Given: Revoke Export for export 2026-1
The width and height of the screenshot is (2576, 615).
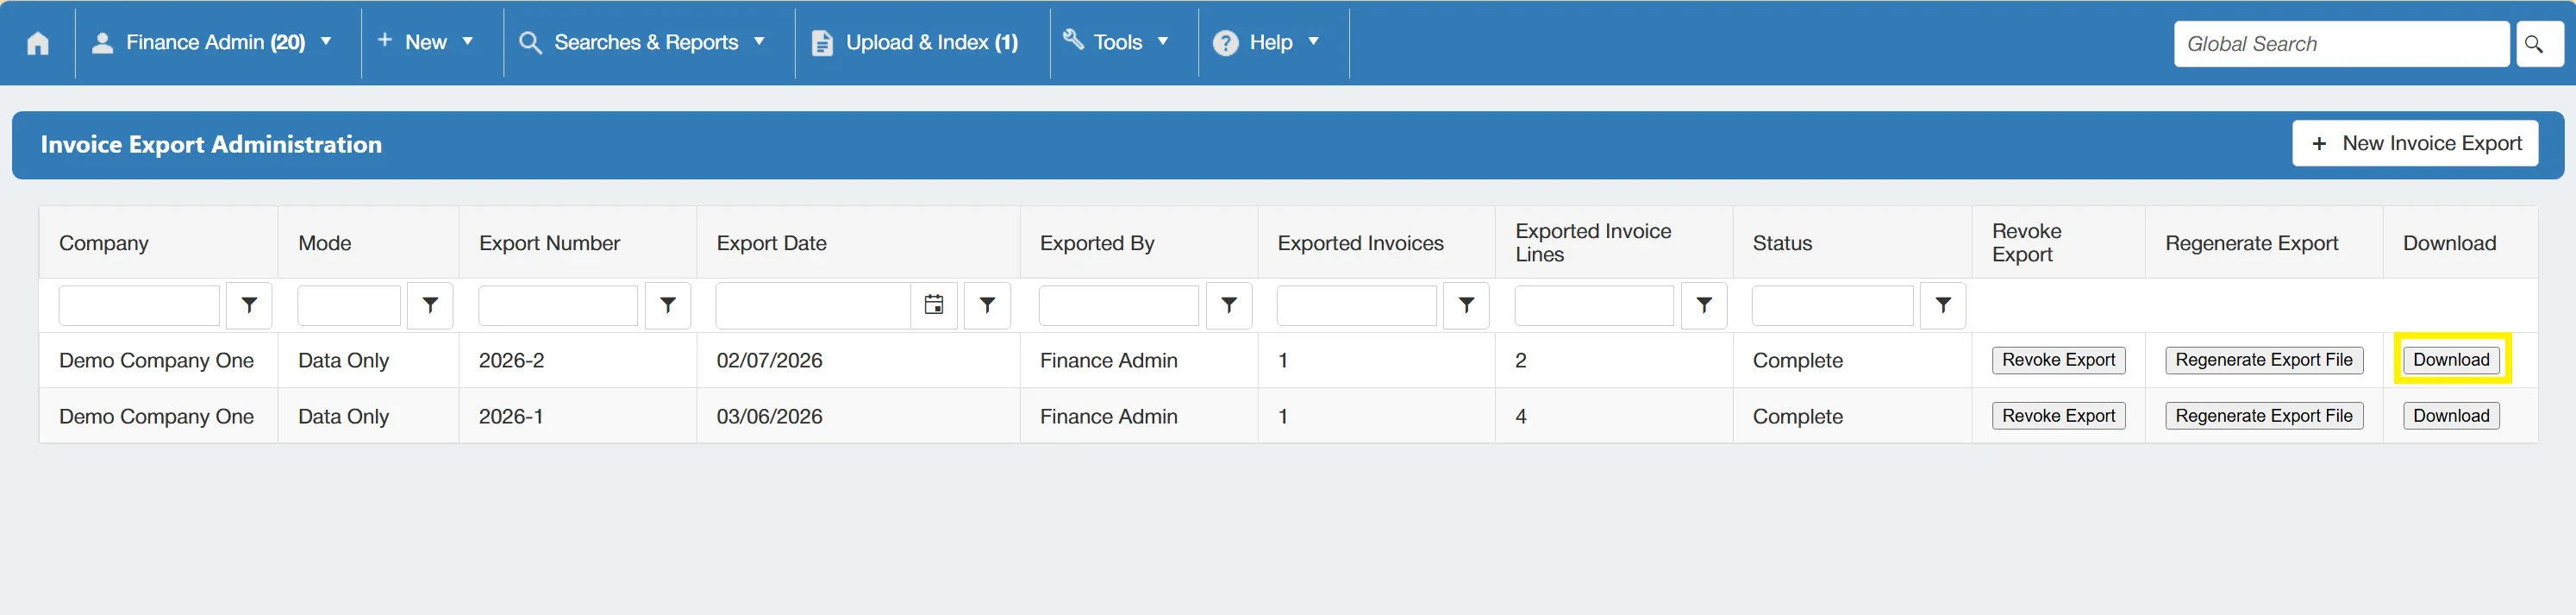Looking at the screenshot, I should click(x=2058, y=416).
